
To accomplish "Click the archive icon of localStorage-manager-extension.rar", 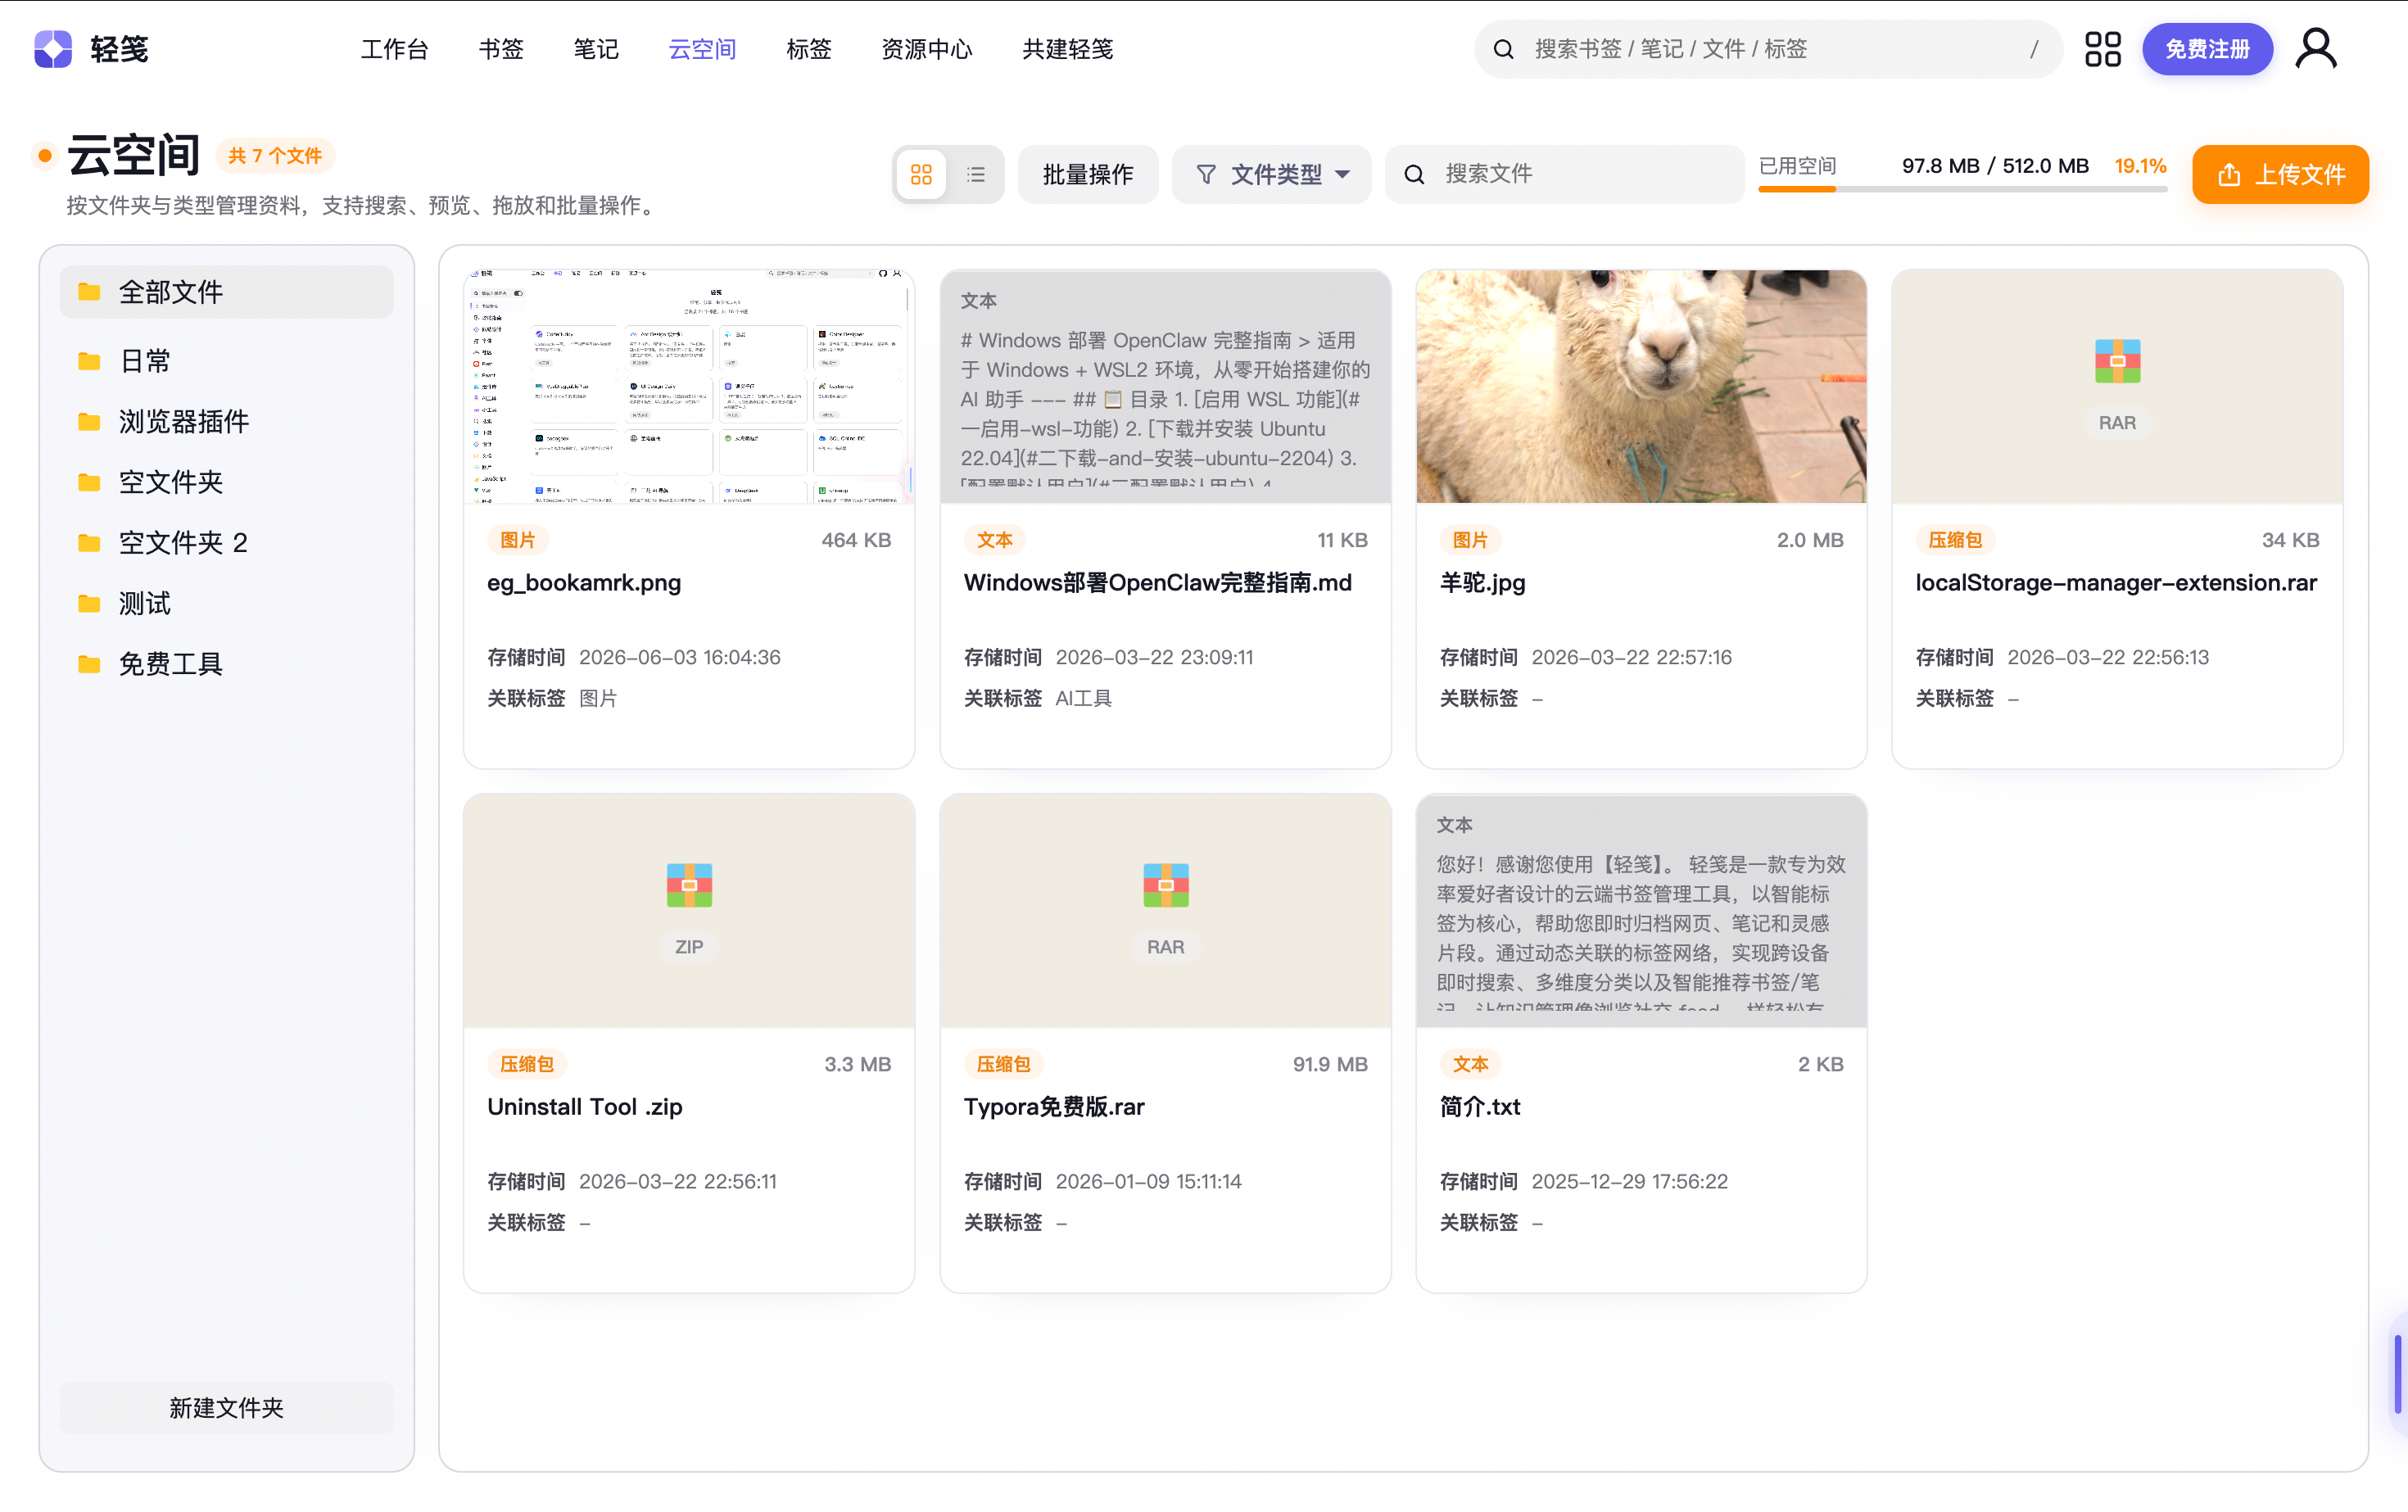I will 2117,361.
